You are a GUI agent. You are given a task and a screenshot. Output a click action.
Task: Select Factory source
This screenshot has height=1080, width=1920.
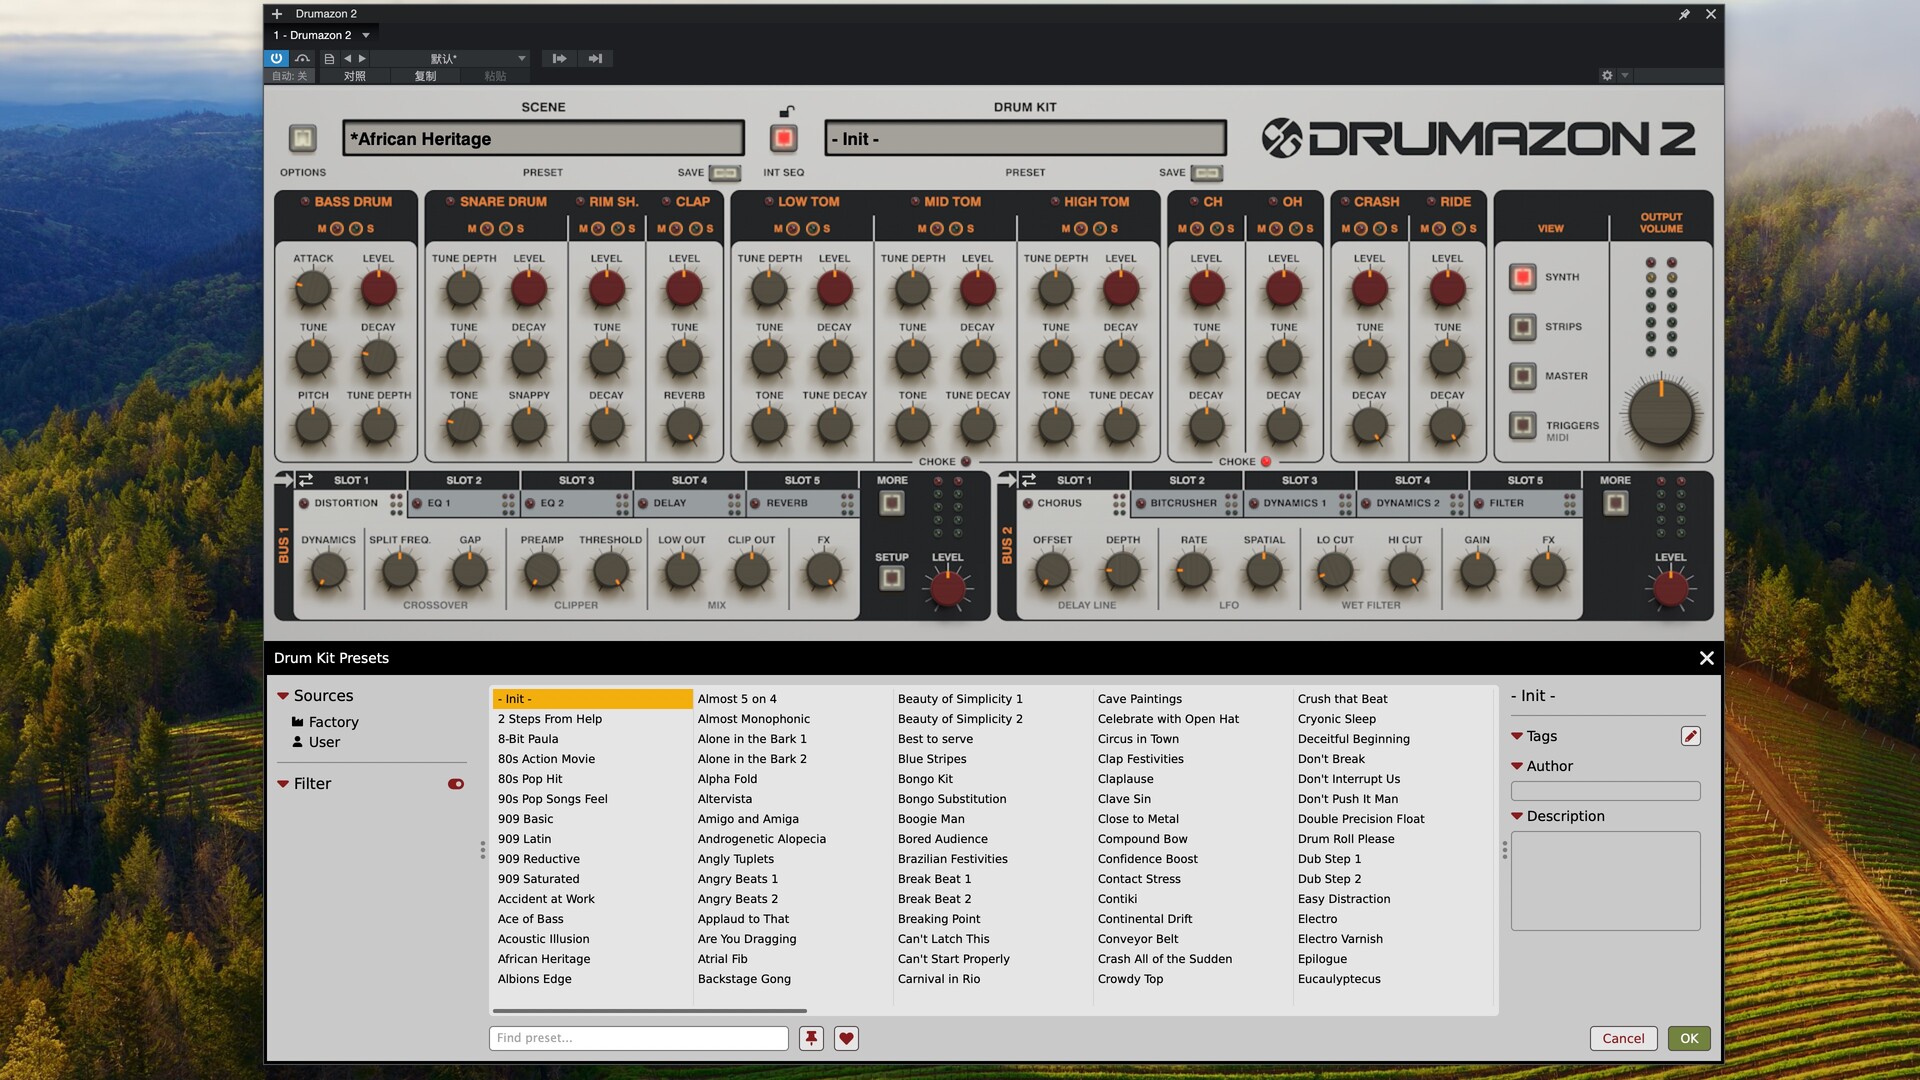pos(325,722)
